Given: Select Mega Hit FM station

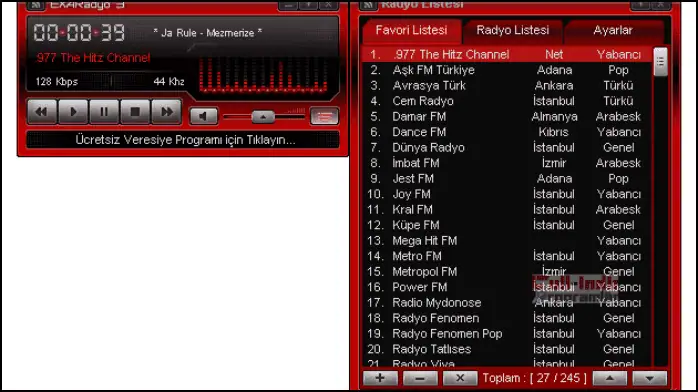Looking at the screenshot, I should click(507, 241).
